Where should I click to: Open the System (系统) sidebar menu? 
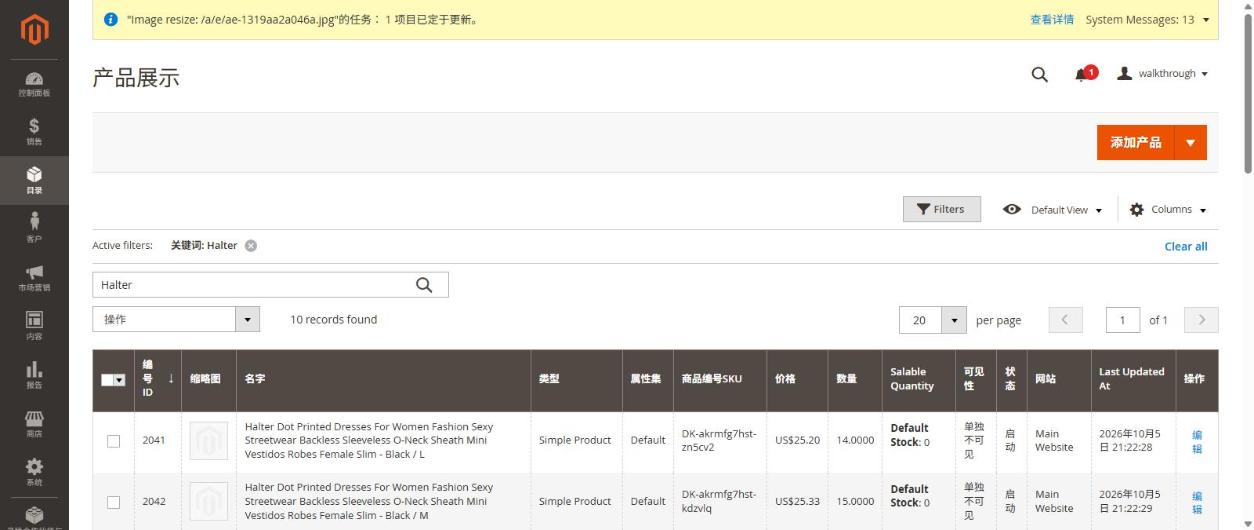(x=34, y=472)
